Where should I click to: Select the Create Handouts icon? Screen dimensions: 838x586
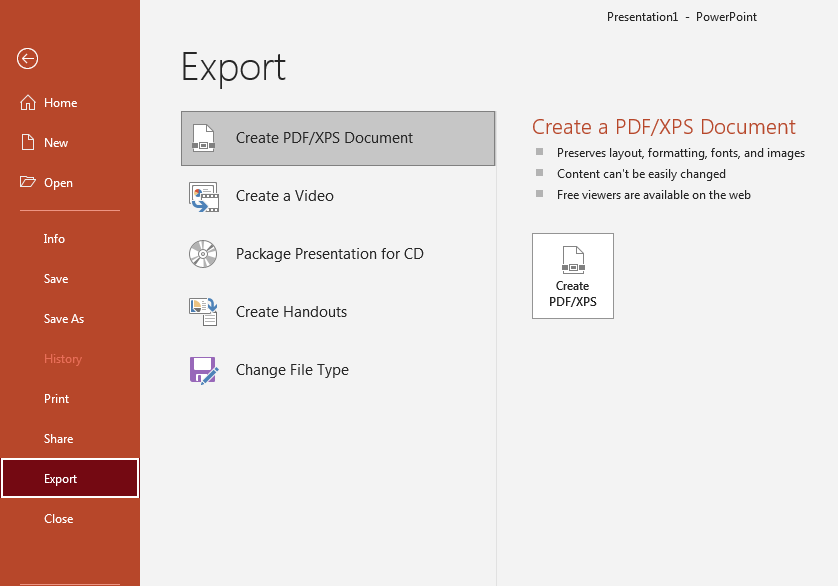point(203,312)
